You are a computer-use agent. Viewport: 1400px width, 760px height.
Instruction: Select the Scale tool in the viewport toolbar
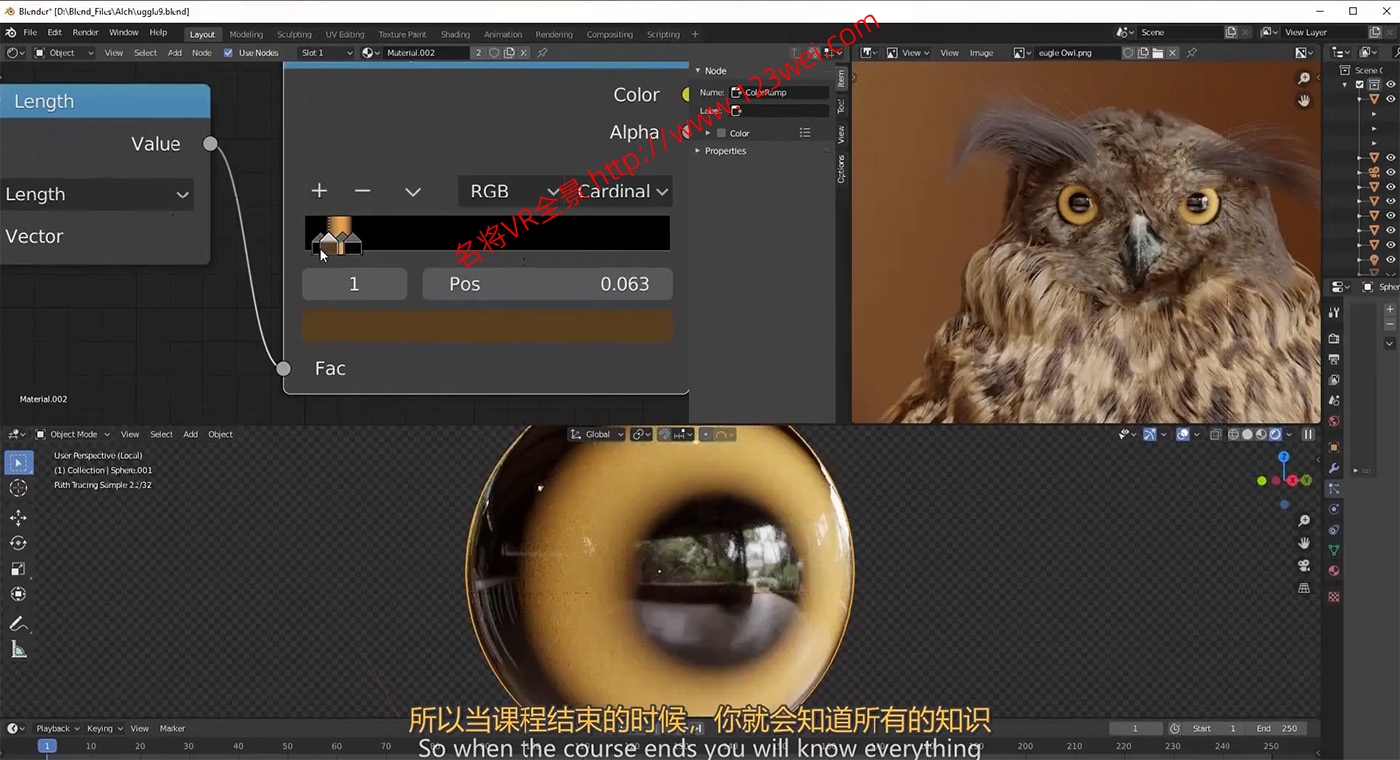click(18, 568)
